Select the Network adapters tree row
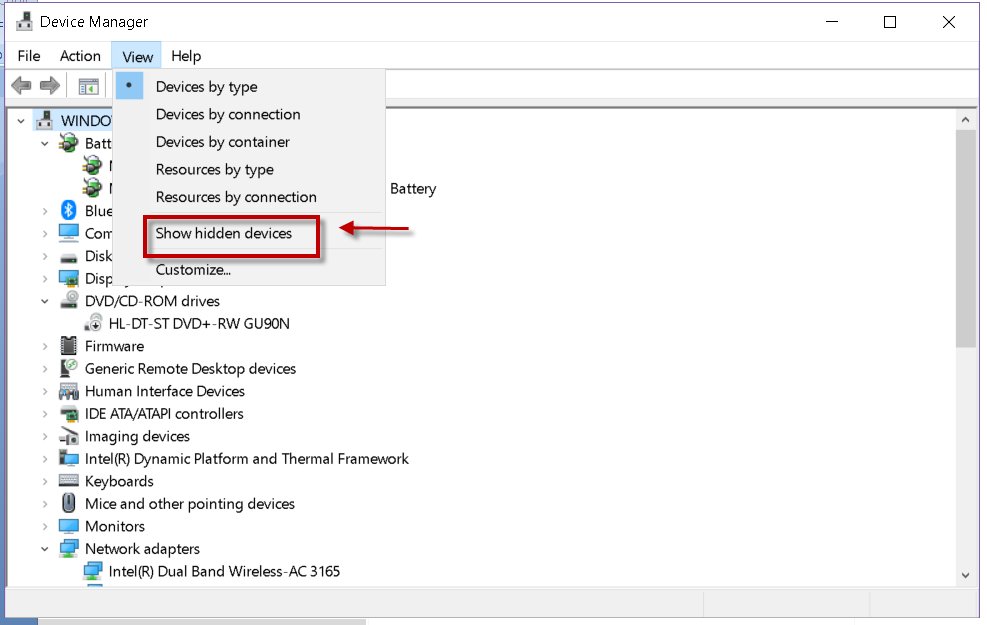Screen dimensions: 987x625 [x=142, y=549]
